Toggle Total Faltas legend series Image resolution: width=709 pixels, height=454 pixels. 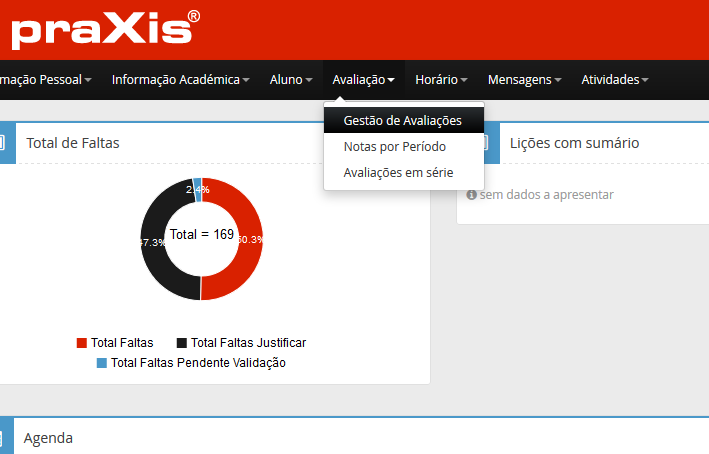point(115,343)
